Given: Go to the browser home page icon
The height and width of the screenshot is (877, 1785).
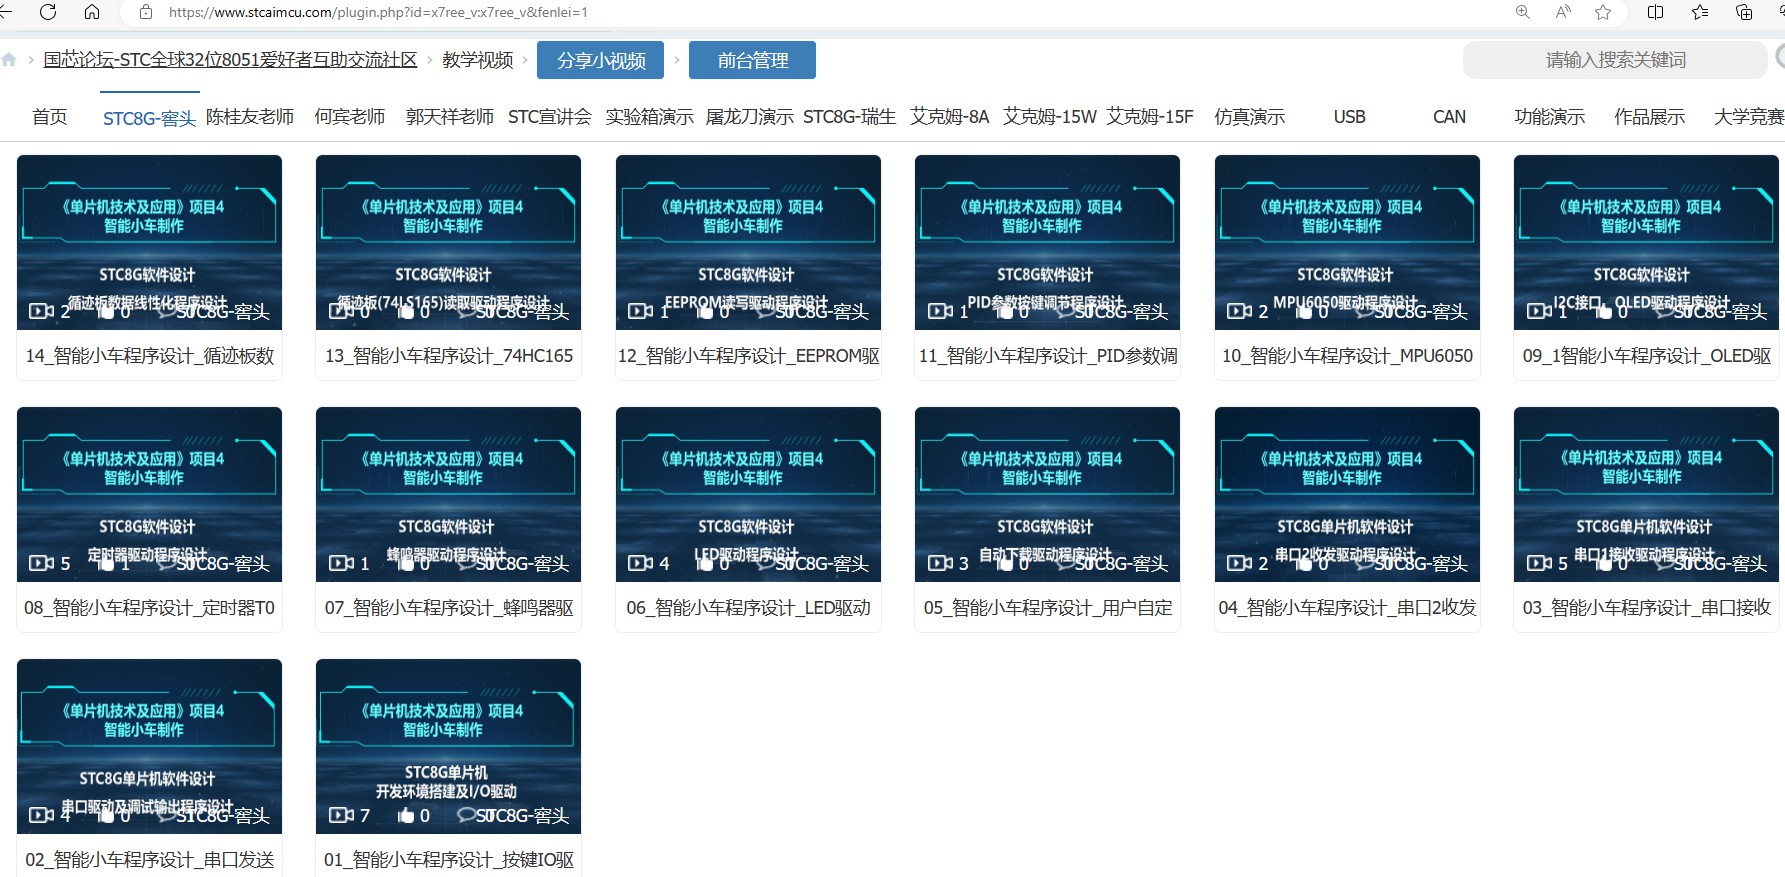Looking at the screenshot, I should (x=92, y=12).
